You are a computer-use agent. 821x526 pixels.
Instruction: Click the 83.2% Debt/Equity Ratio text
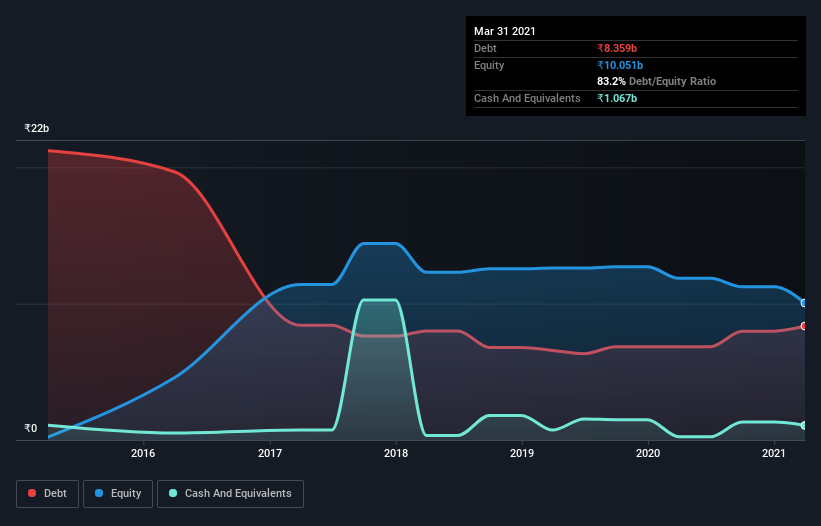657,81
